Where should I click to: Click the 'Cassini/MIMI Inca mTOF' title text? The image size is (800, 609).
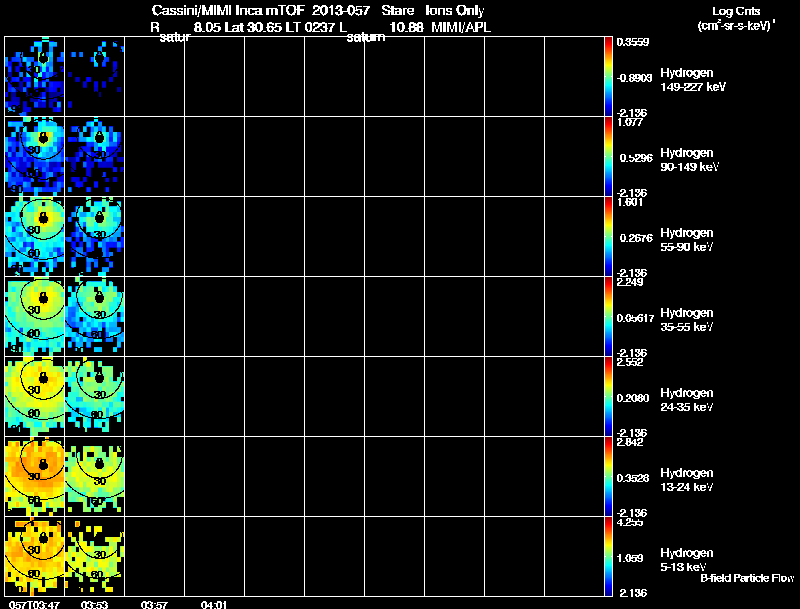click(x=228, y=11)
